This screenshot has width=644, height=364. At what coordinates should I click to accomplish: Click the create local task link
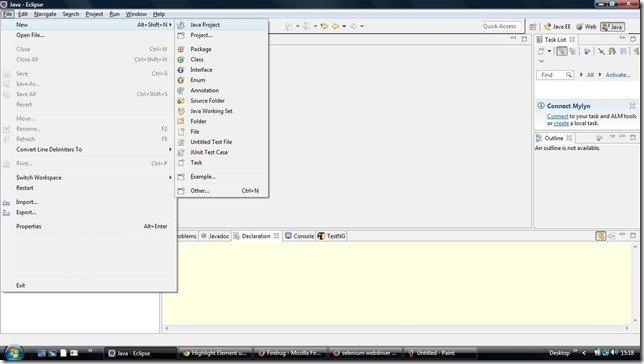[561, 123]
